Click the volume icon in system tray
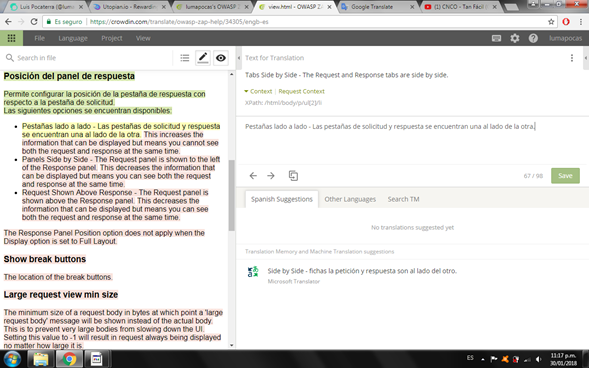 pyautogui.click(x=539, y=359)
